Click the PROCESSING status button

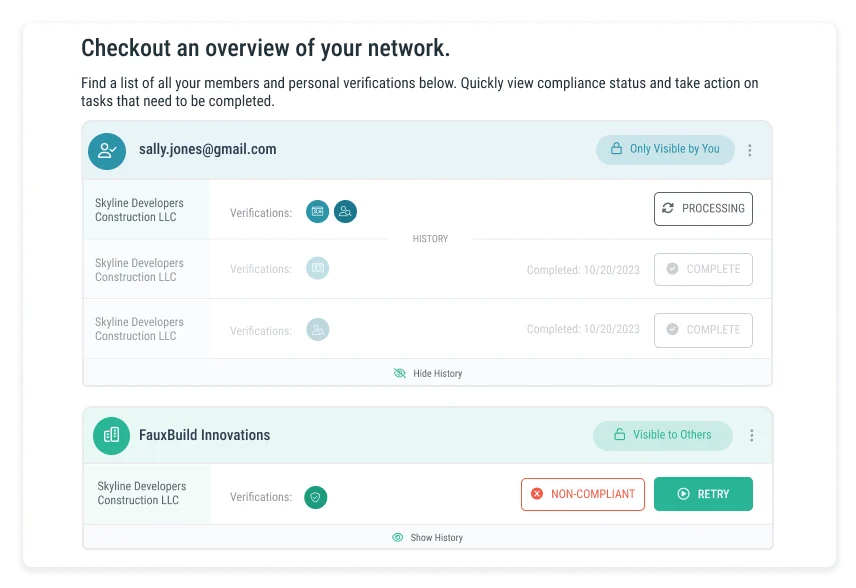coord(703,209)
